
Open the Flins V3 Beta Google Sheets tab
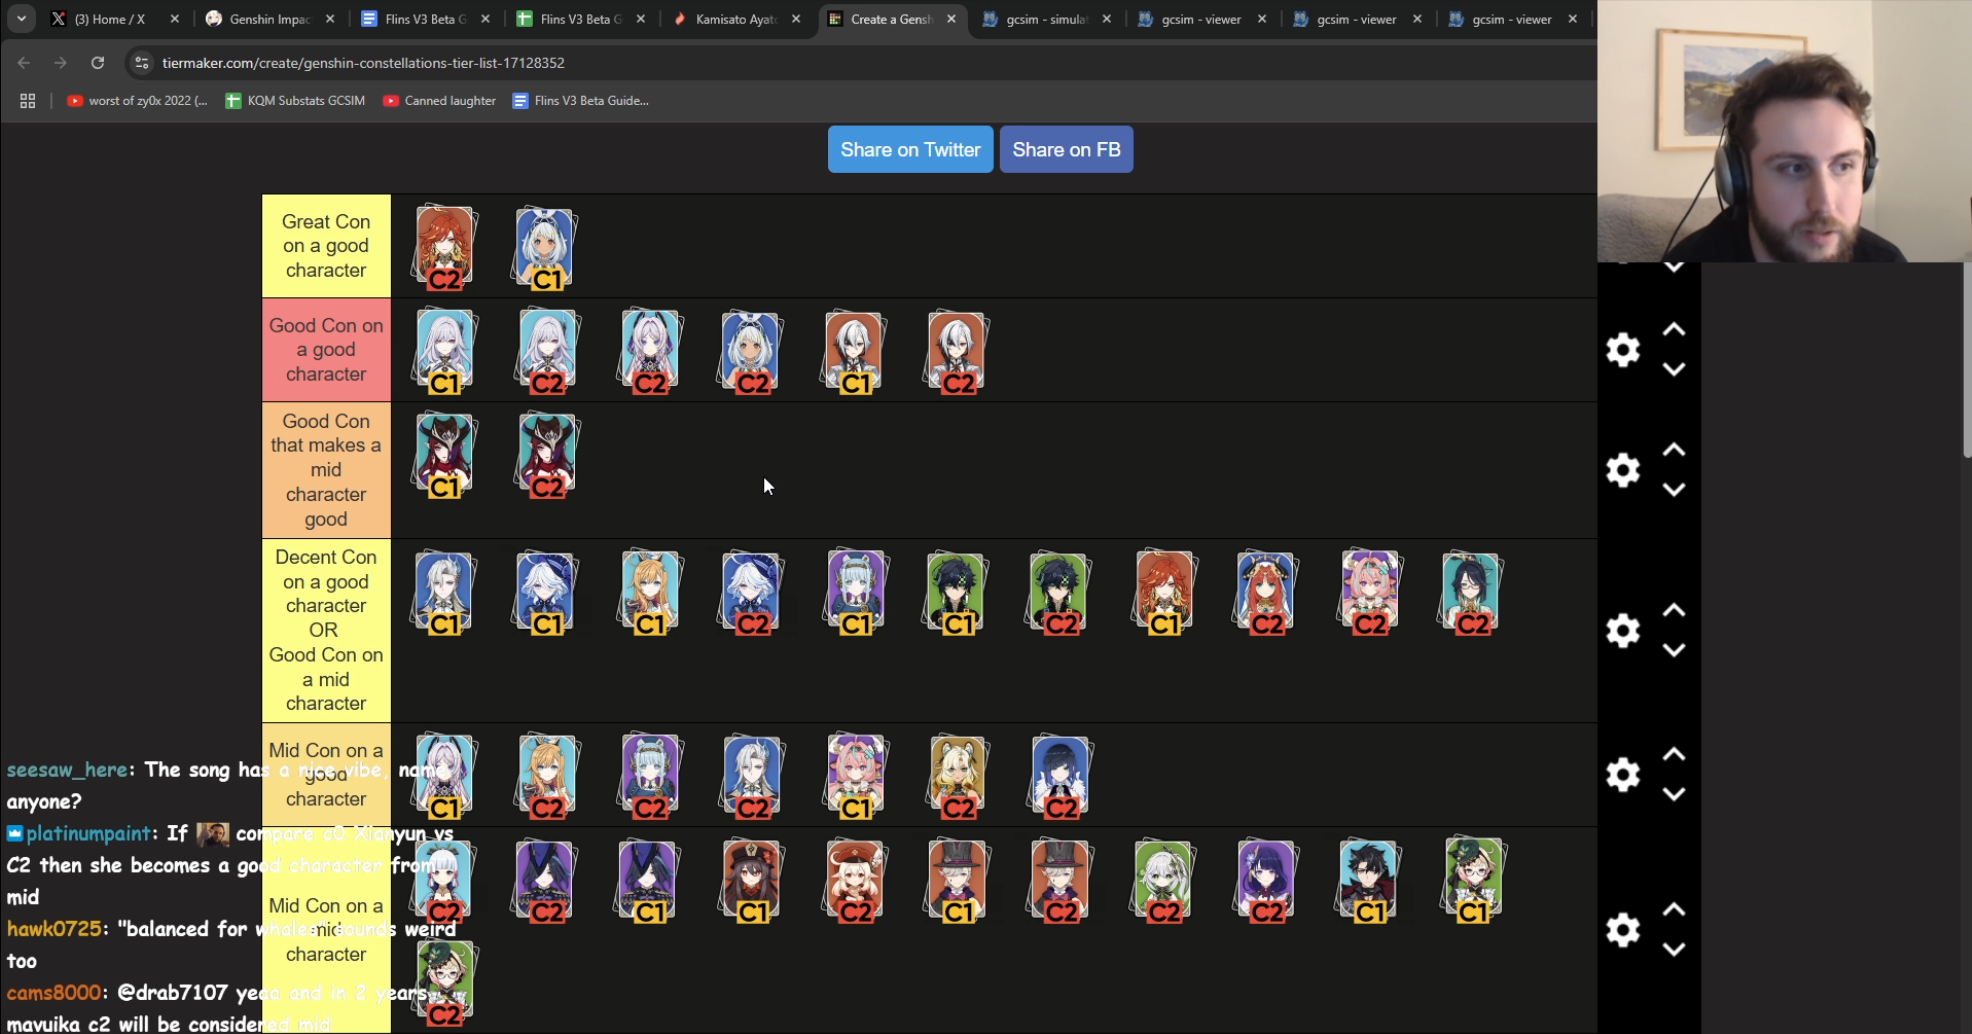580,19
